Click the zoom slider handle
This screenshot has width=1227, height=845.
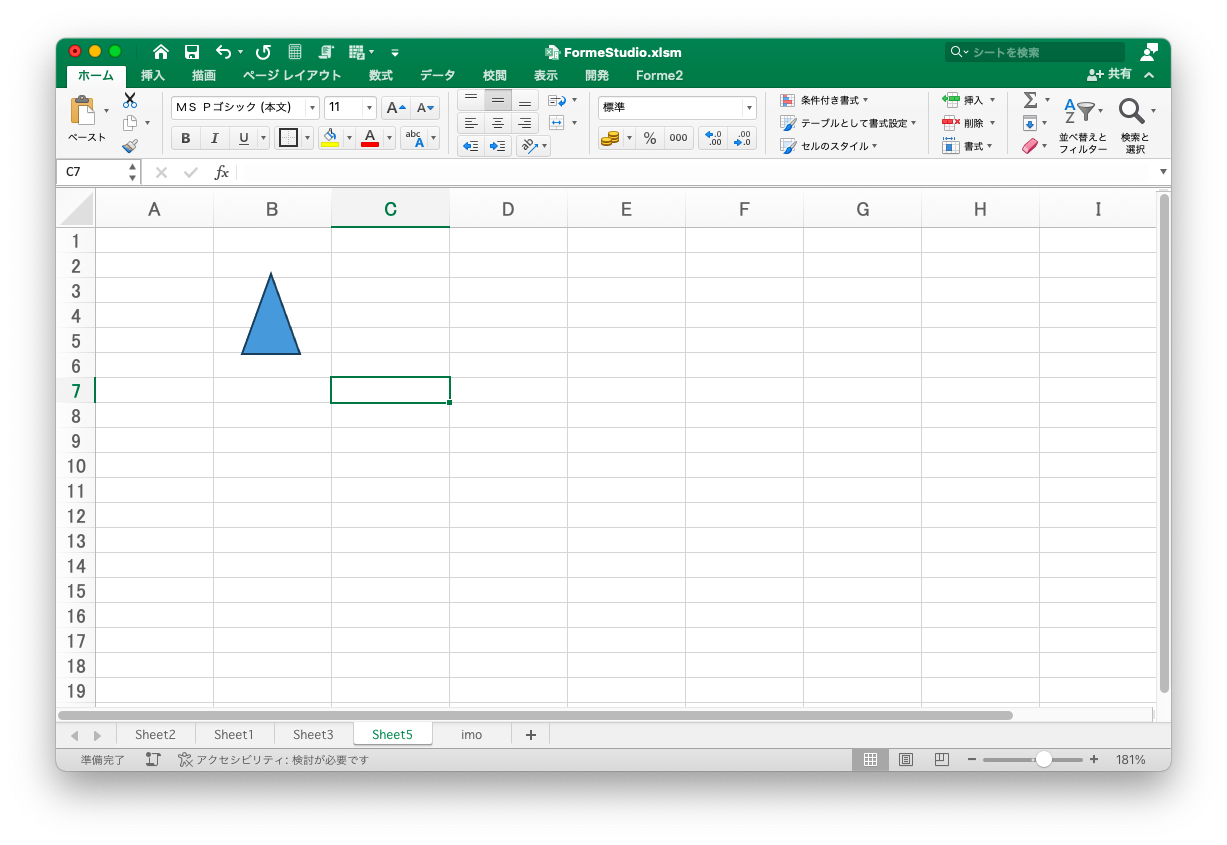1043,760
